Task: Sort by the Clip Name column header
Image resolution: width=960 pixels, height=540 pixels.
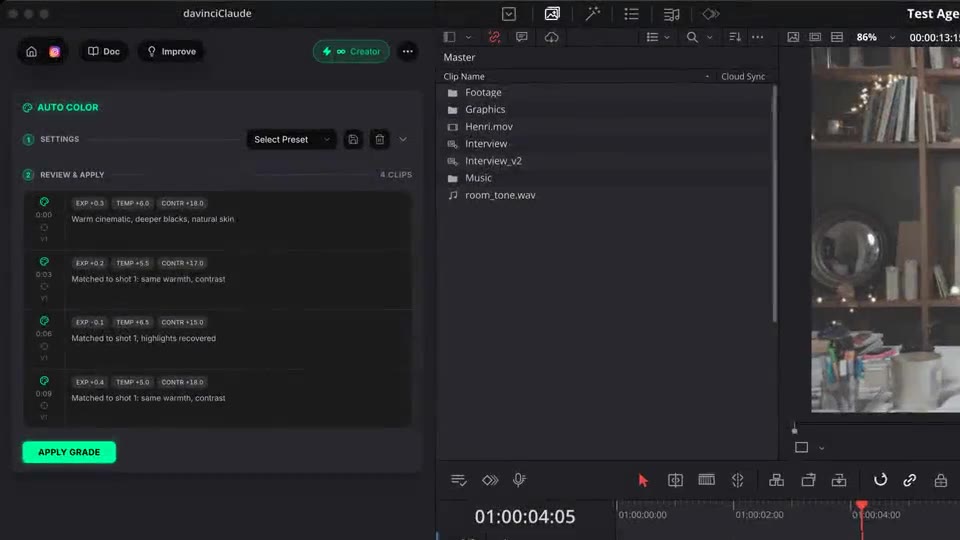Action: [x=463, y=77]
